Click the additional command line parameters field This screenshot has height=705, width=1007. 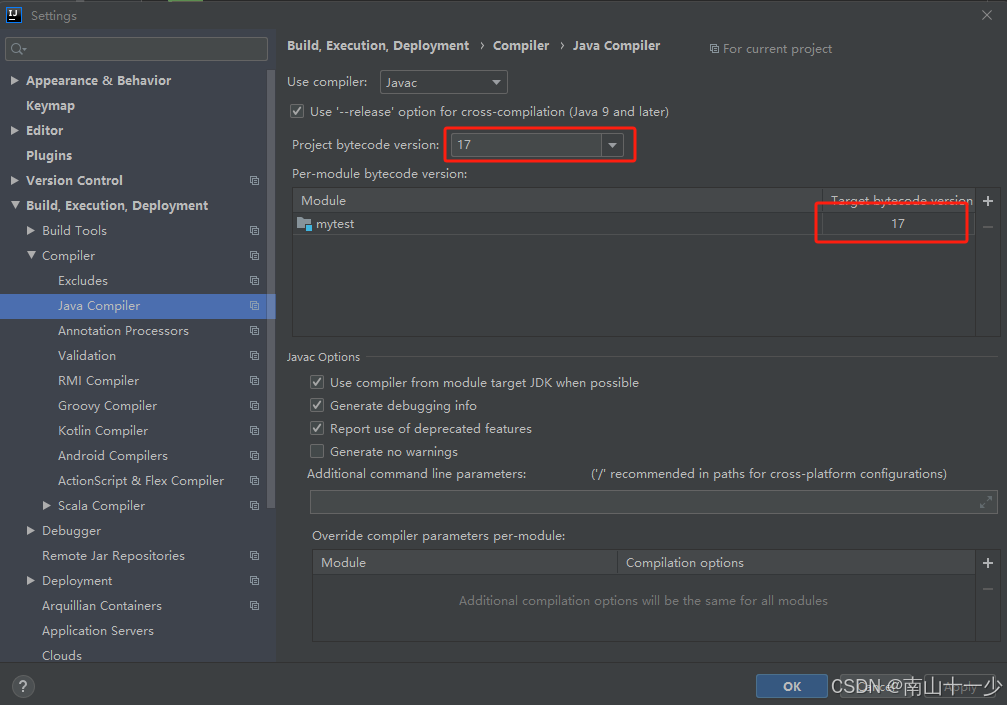click(x=654, y=503)
